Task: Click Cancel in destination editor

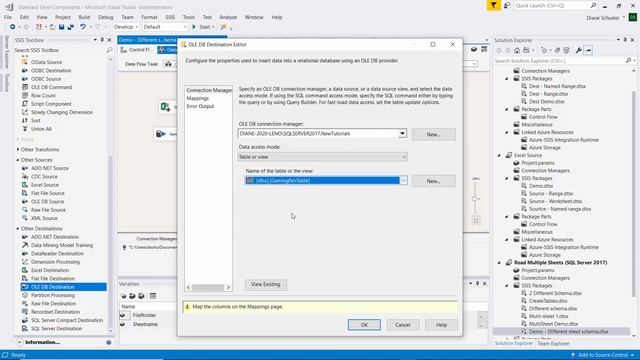Action: click(402, 325)
